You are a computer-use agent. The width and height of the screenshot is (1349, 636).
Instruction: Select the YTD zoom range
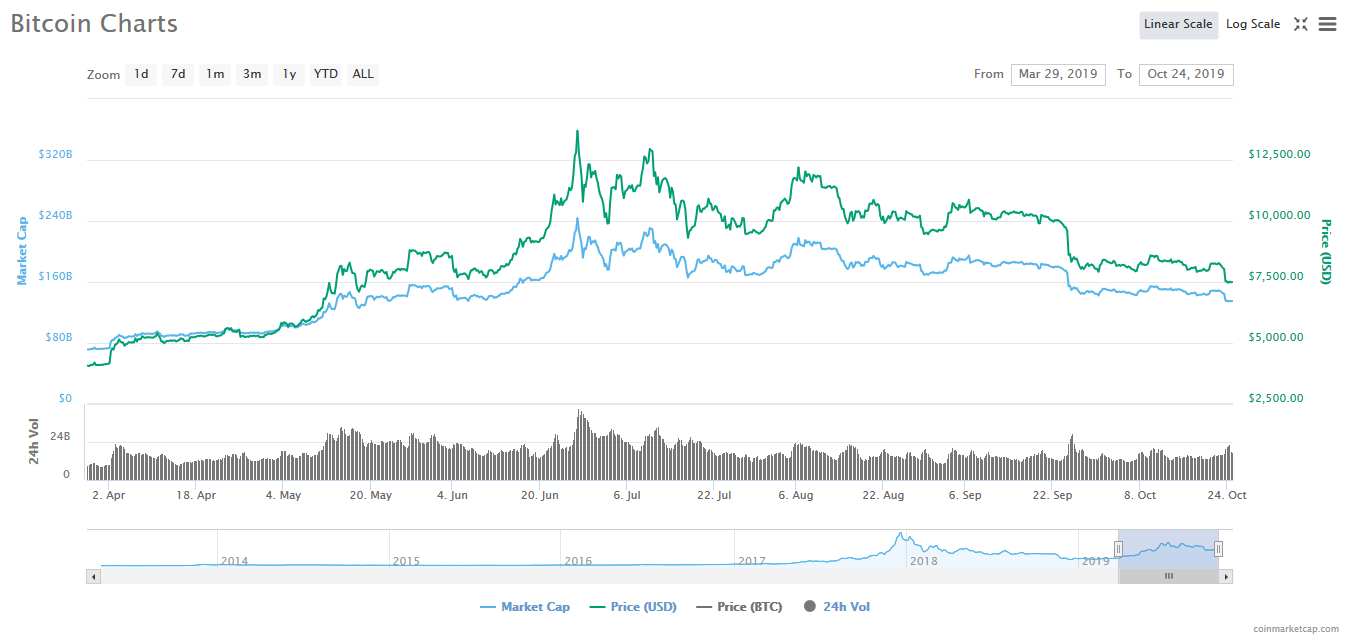click(x=325, y=74)
